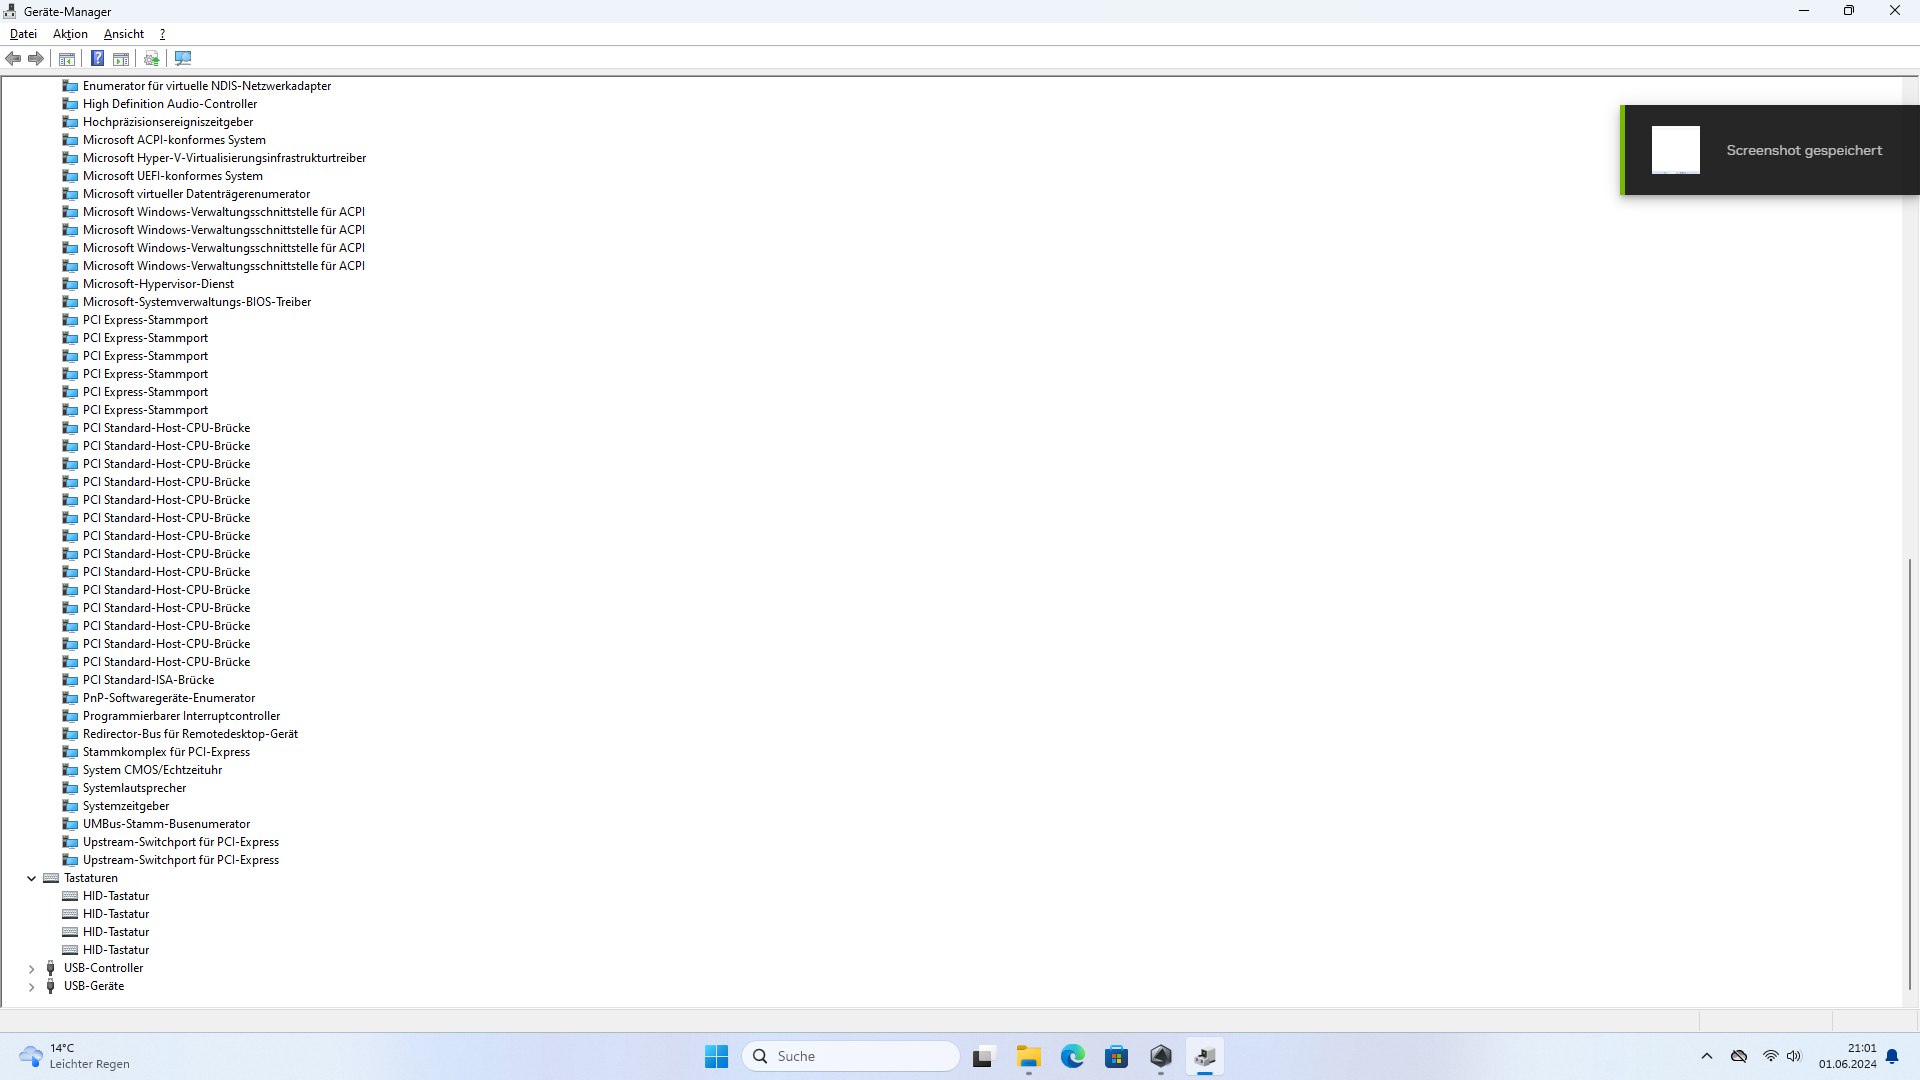Screen dimensions: 1920x1080
Task: Open the blue Help toolbar icon
Action: coord(97,59)
